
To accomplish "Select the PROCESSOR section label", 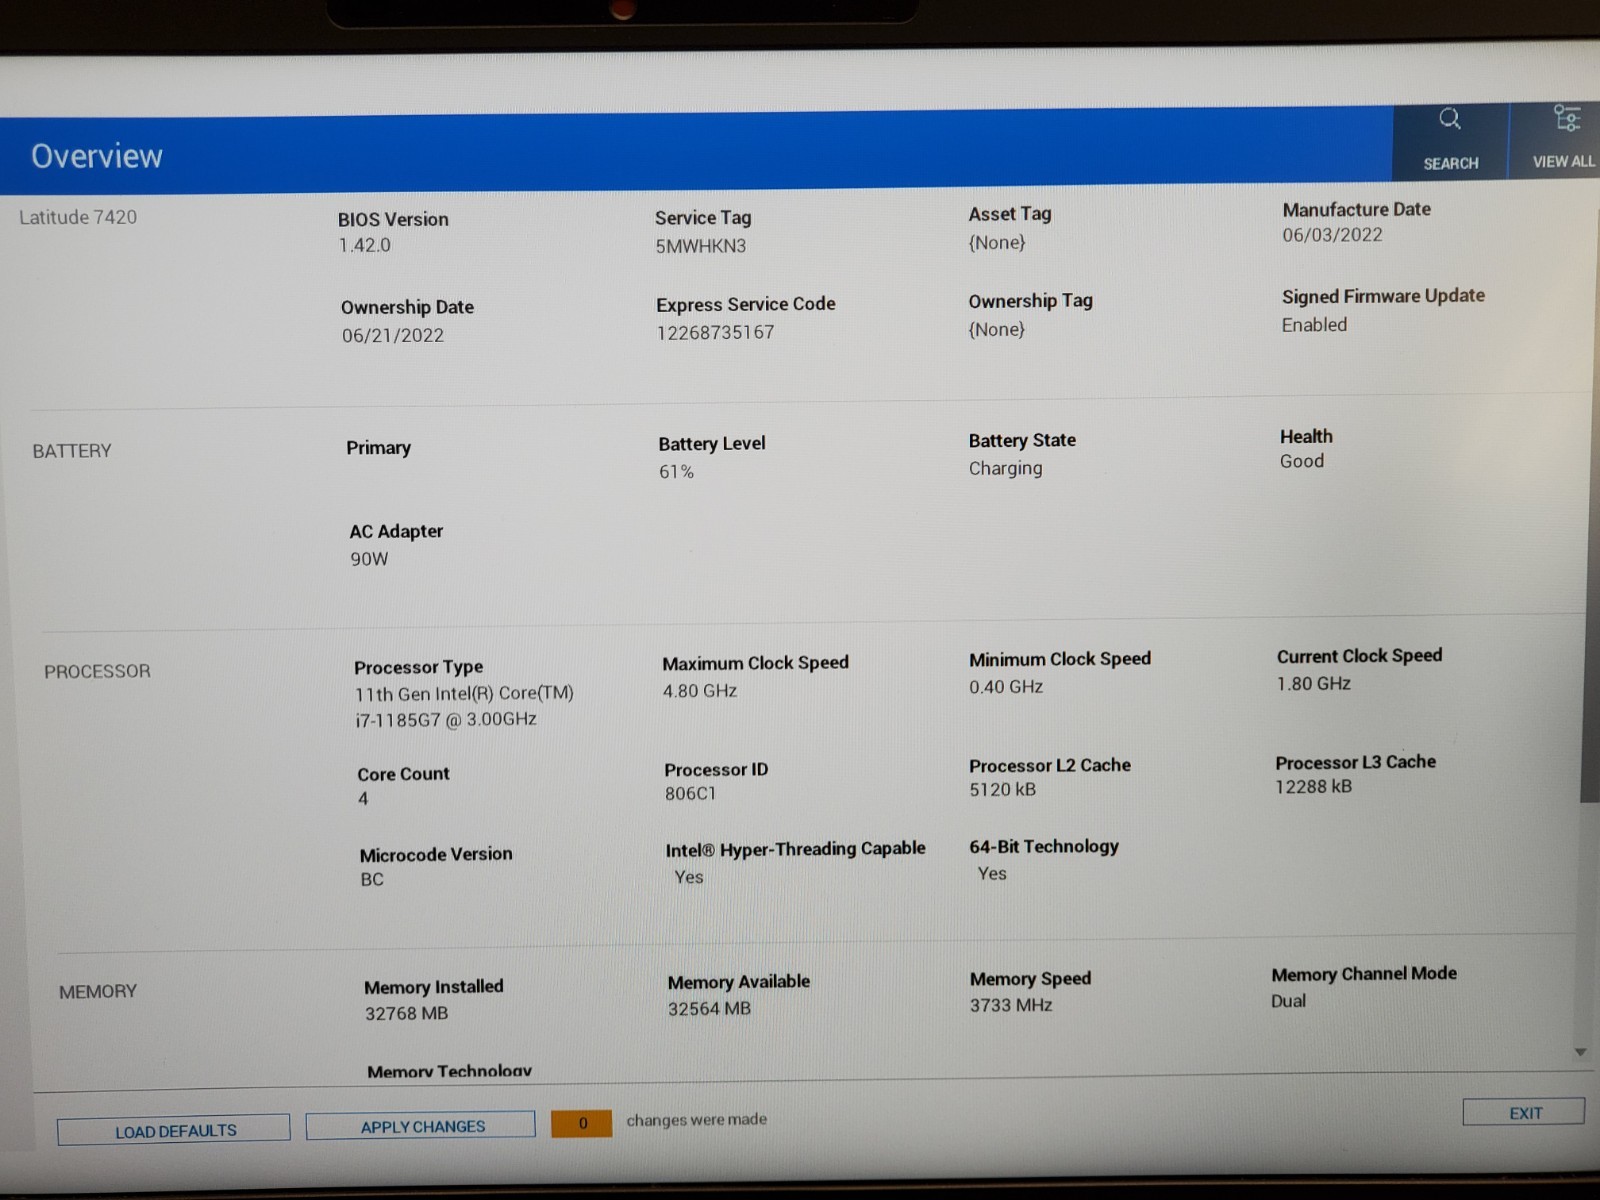I will 97,671.
